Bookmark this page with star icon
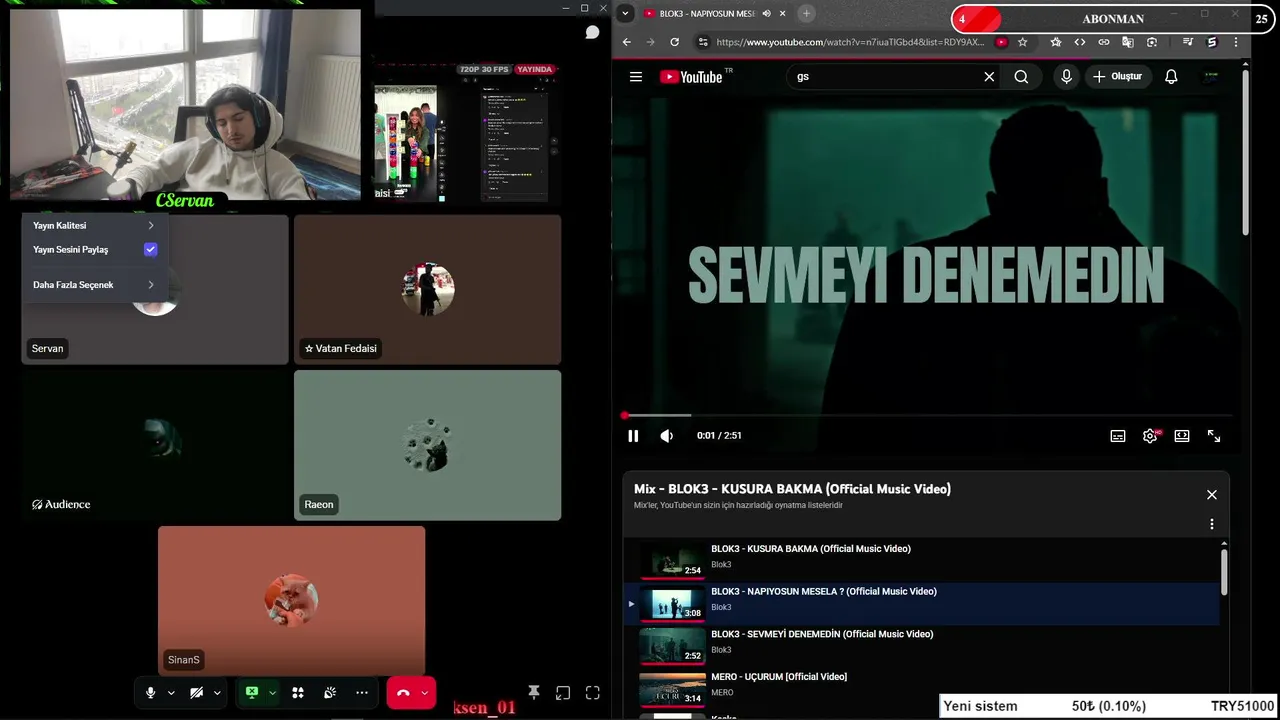The height and width of the screenshot is (720, 1280). click(x=1022, y=42)
